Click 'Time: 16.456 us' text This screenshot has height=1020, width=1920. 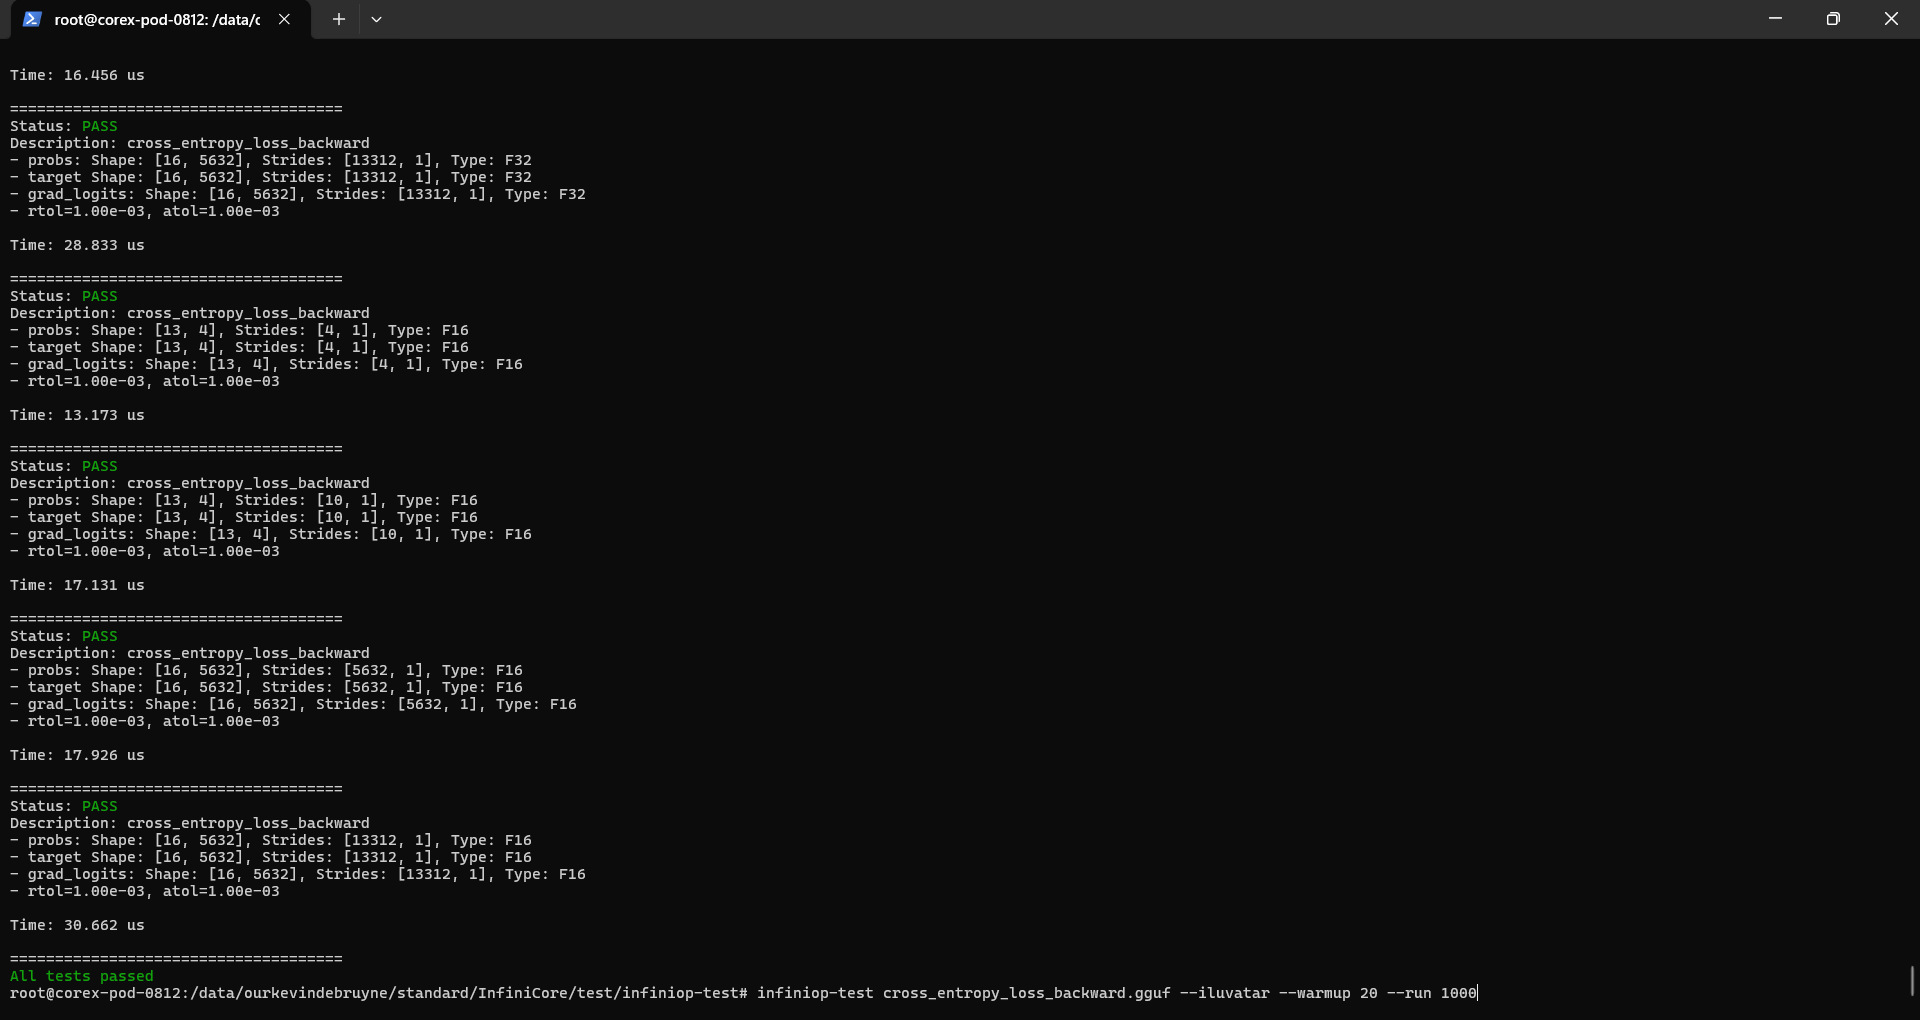coord(77,75)
